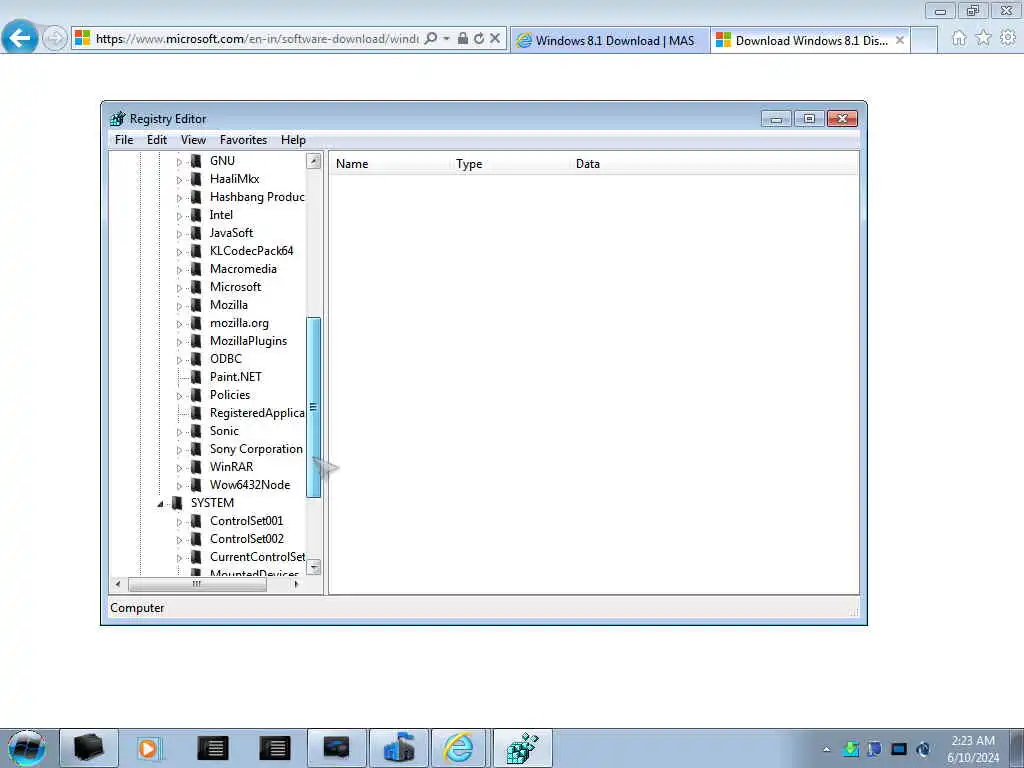Select the SYSTEM hive folder icon
Viewport: 1024px width, 768px height.
click(x=177, y=503)
